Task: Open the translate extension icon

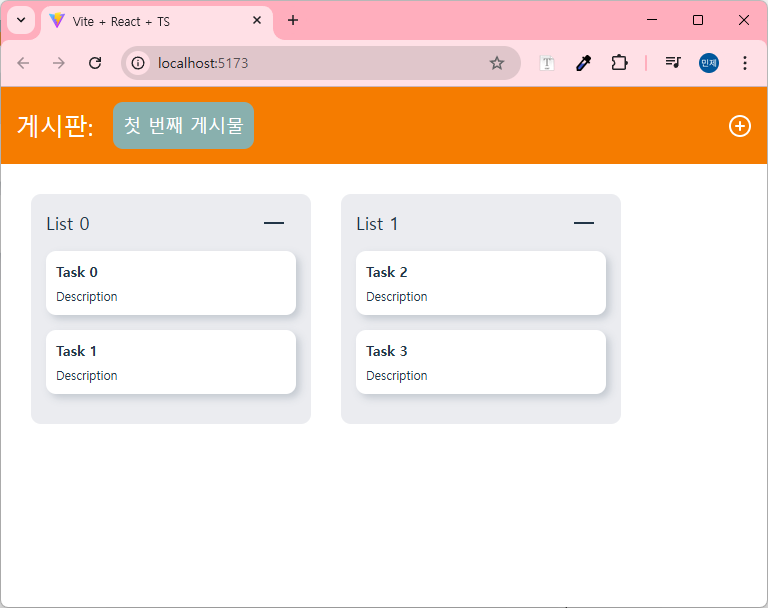Action: click(x=547, y=63)
